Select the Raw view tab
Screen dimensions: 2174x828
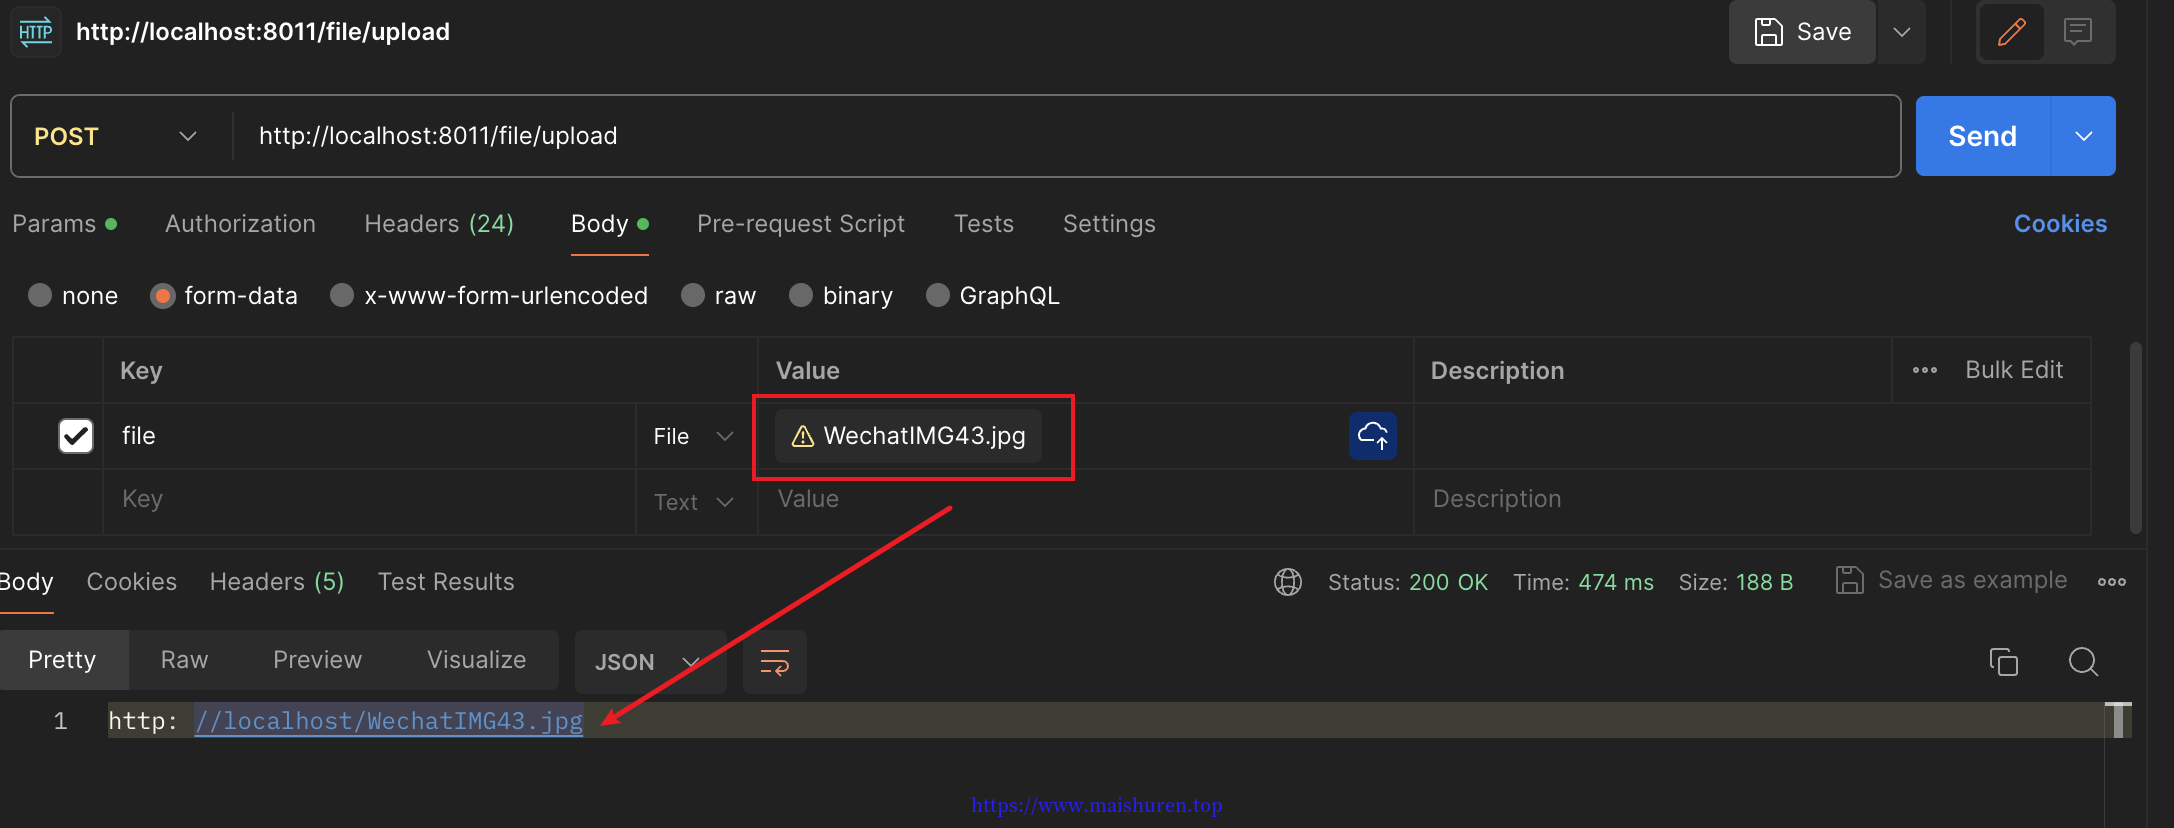(184, 660)
